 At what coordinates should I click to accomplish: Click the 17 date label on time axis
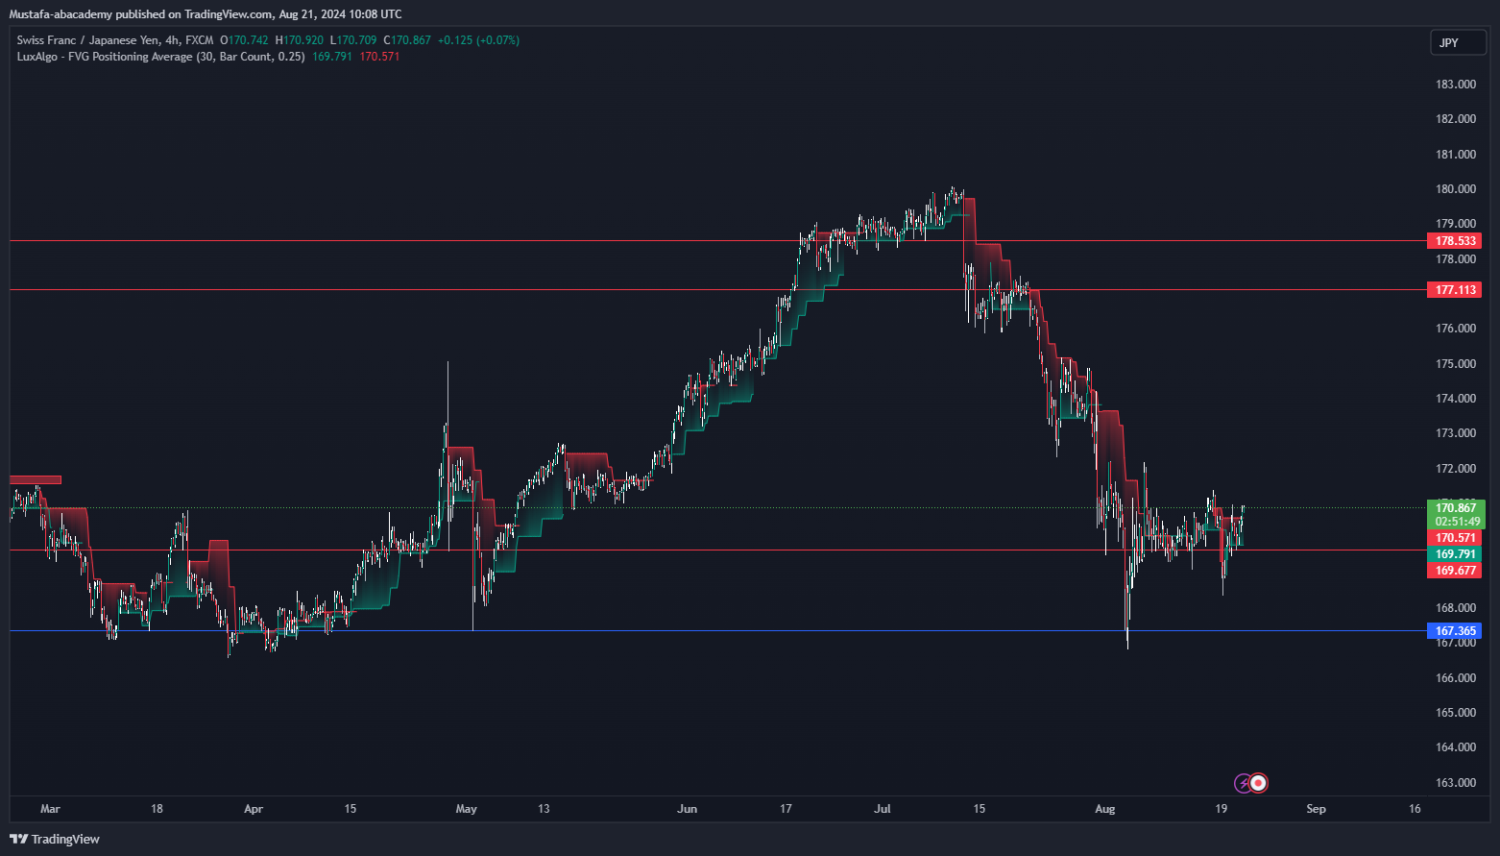(786, 809)
